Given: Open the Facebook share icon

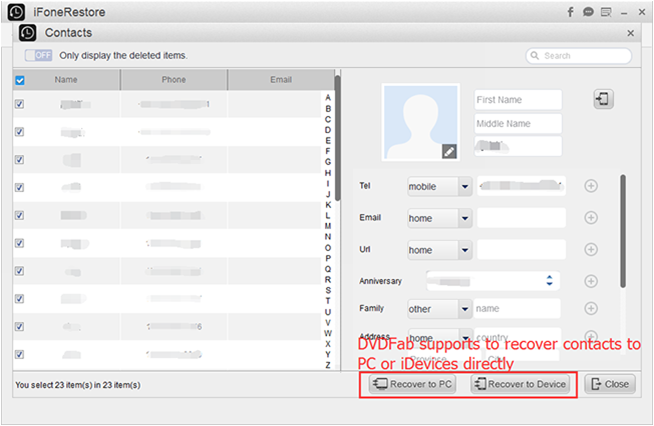Looking at the screenshot, I should pos(571,12).
